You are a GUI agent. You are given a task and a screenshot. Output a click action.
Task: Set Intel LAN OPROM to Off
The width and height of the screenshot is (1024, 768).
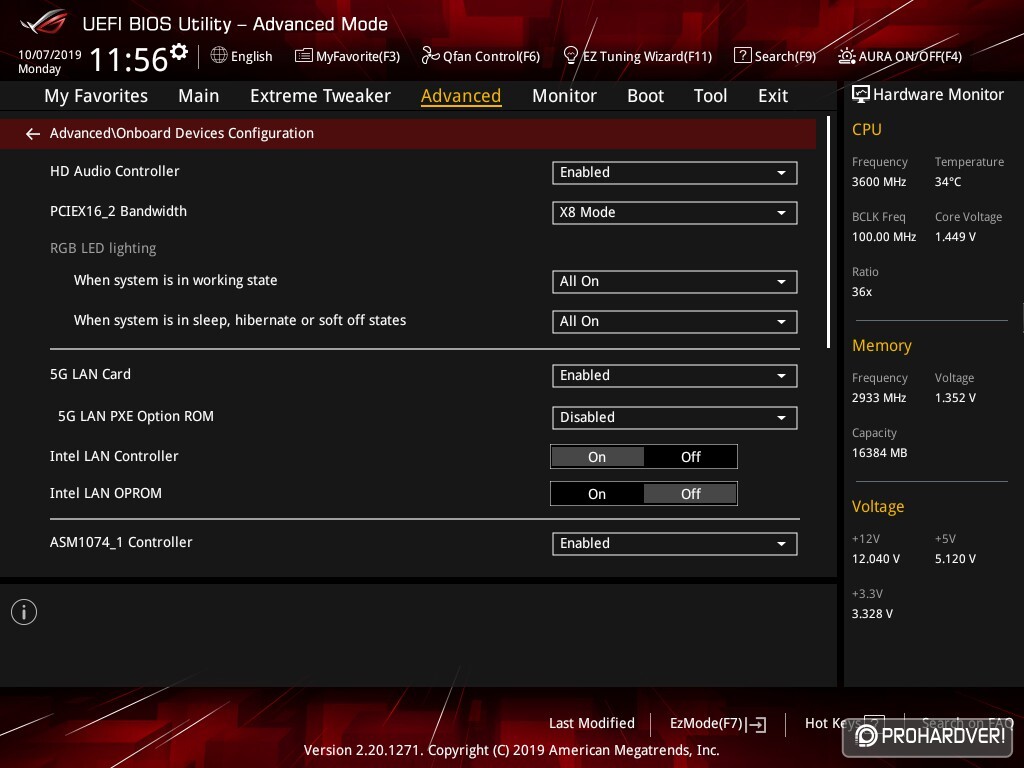click(x=690, y=494)
